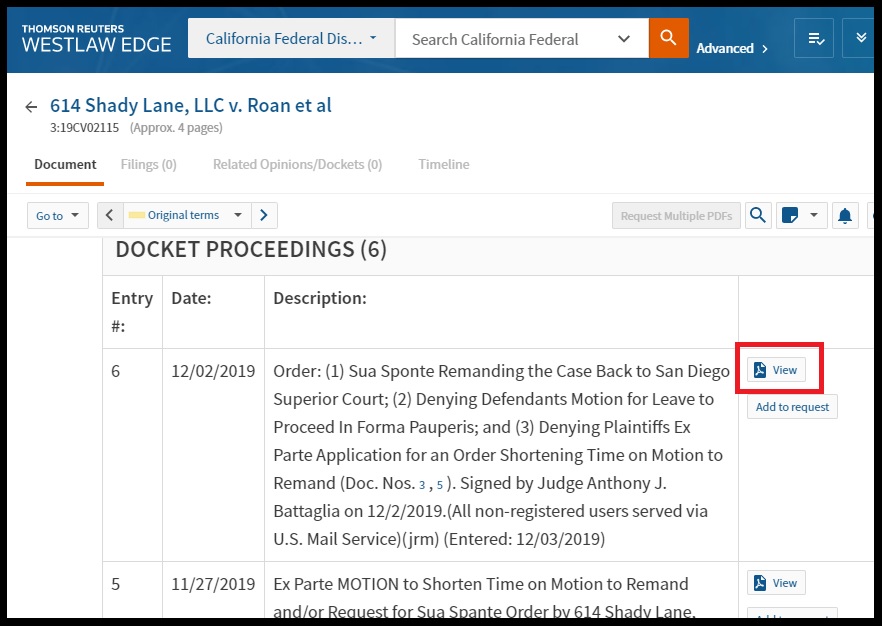The image size is (882, 626).
Task: Search within document using the magnifier icon
Action: point(758,215)
